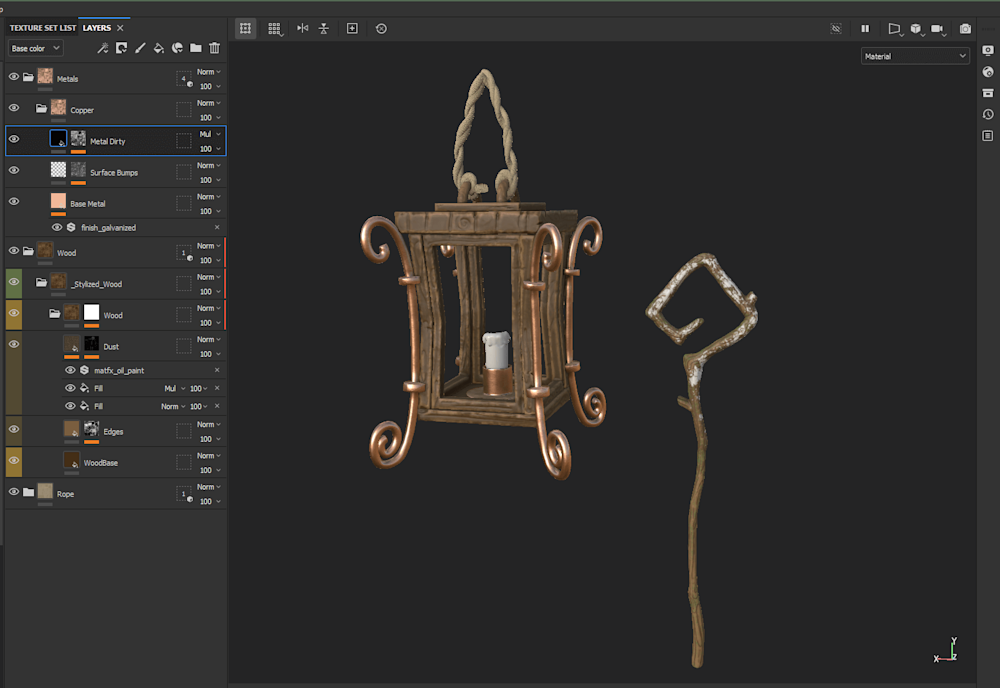Open the Material display mode dropdown

click(x=915, y=56)
